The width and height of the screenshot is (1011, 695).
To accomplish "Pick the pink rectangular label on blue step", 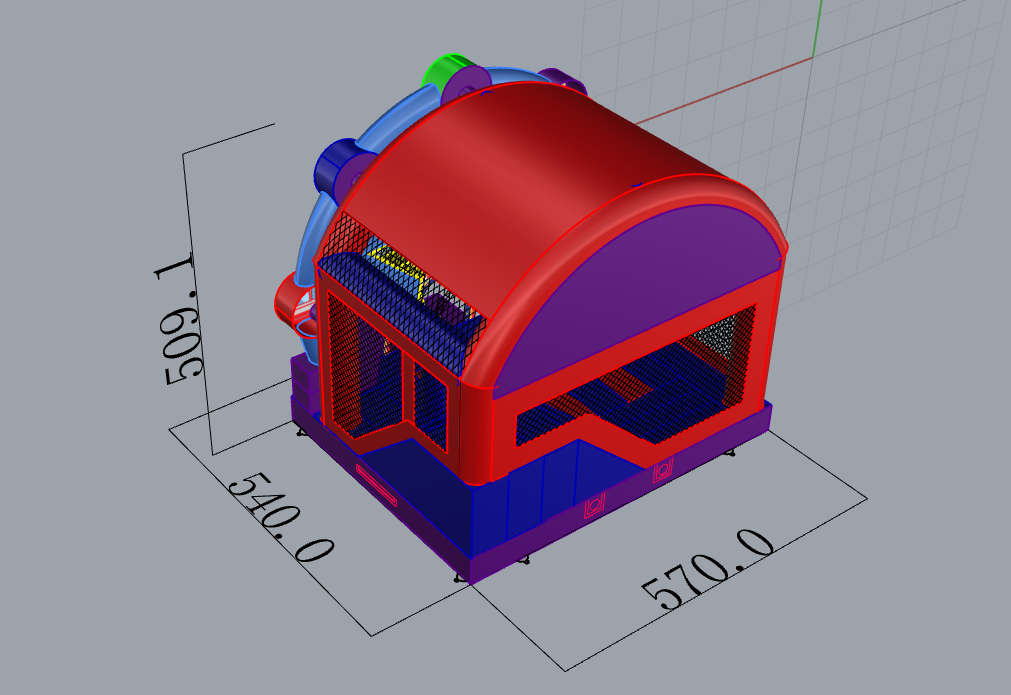I will click(x=377, y=485).
